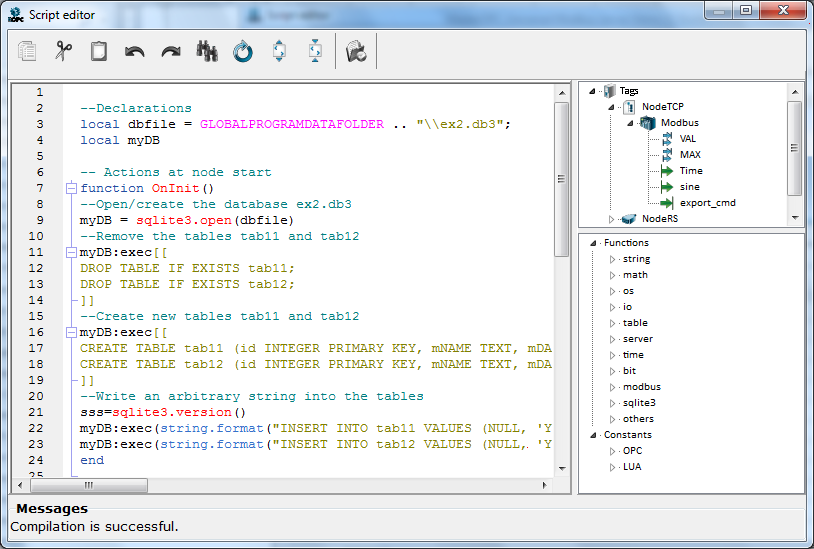Click the Undo arrow icon
The height and width of the screenshot is (549, 814).
[134, 51]
